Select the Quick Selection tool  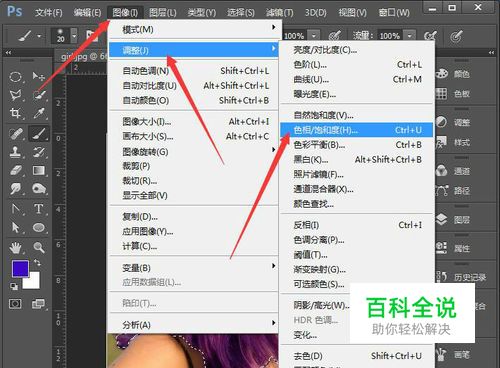pos(39,95)
